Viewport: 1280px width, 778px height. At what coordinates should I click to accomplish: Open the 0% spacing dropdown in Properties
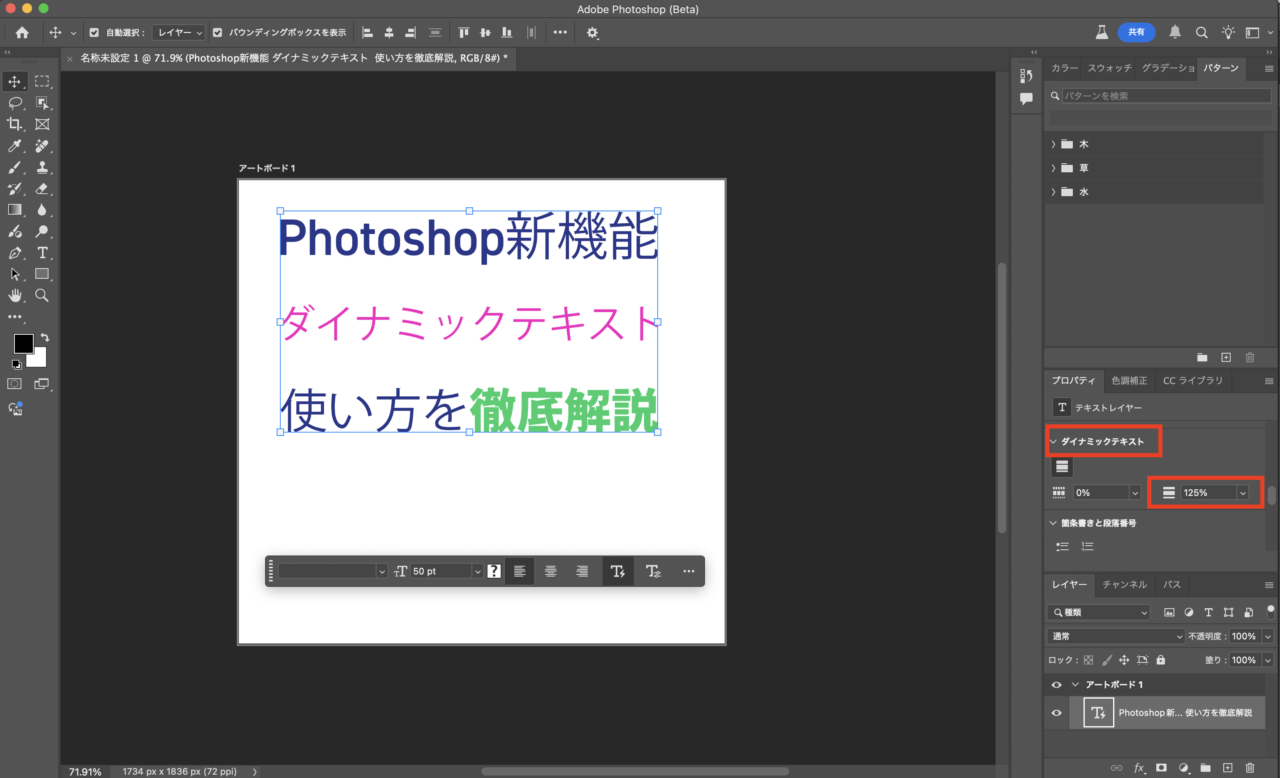[x=1134, y=492]
